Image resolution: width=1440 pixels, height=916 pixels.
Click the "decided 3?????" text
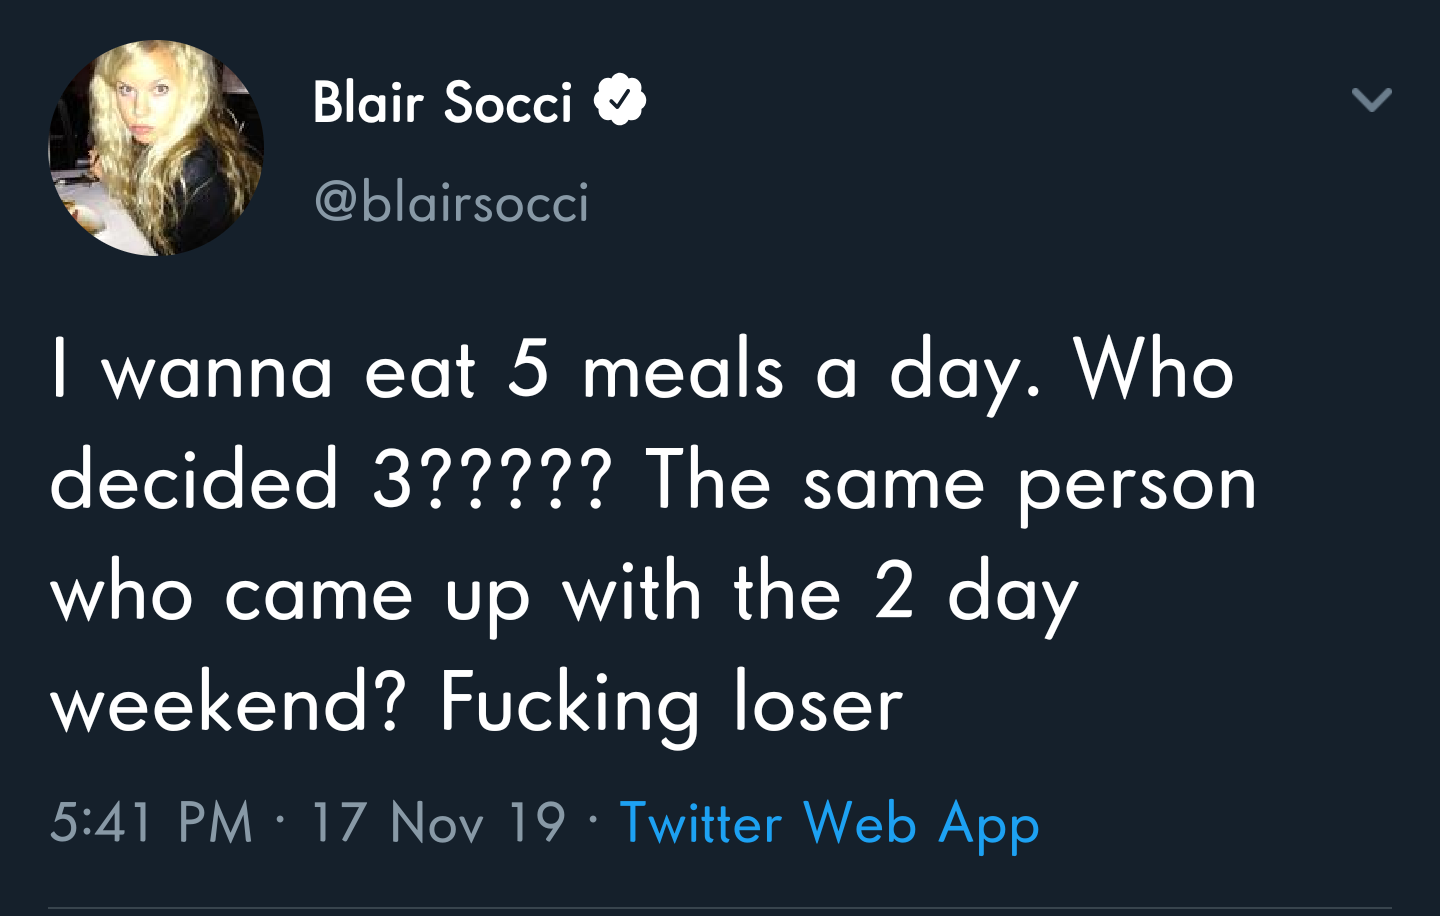pos(330,481)
